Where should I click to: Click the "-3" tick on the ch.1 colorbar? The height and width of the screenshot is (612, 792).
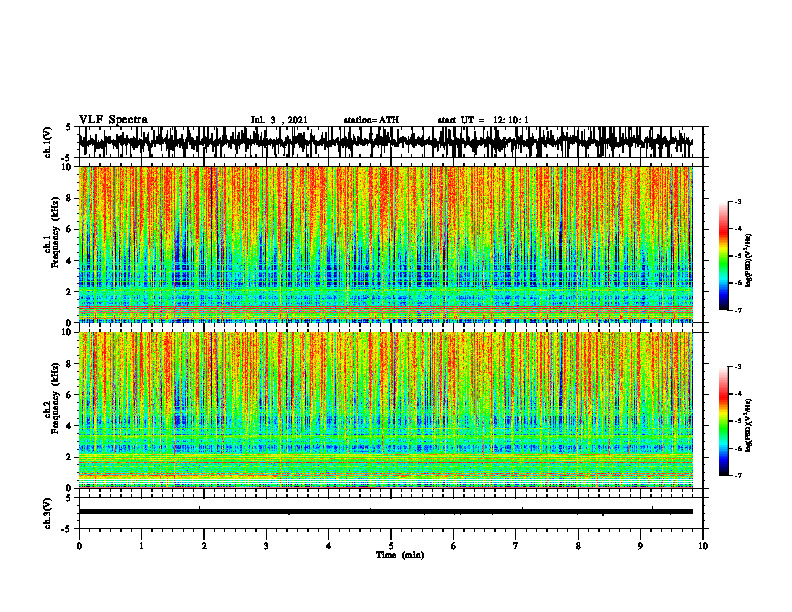pos(737,202)
